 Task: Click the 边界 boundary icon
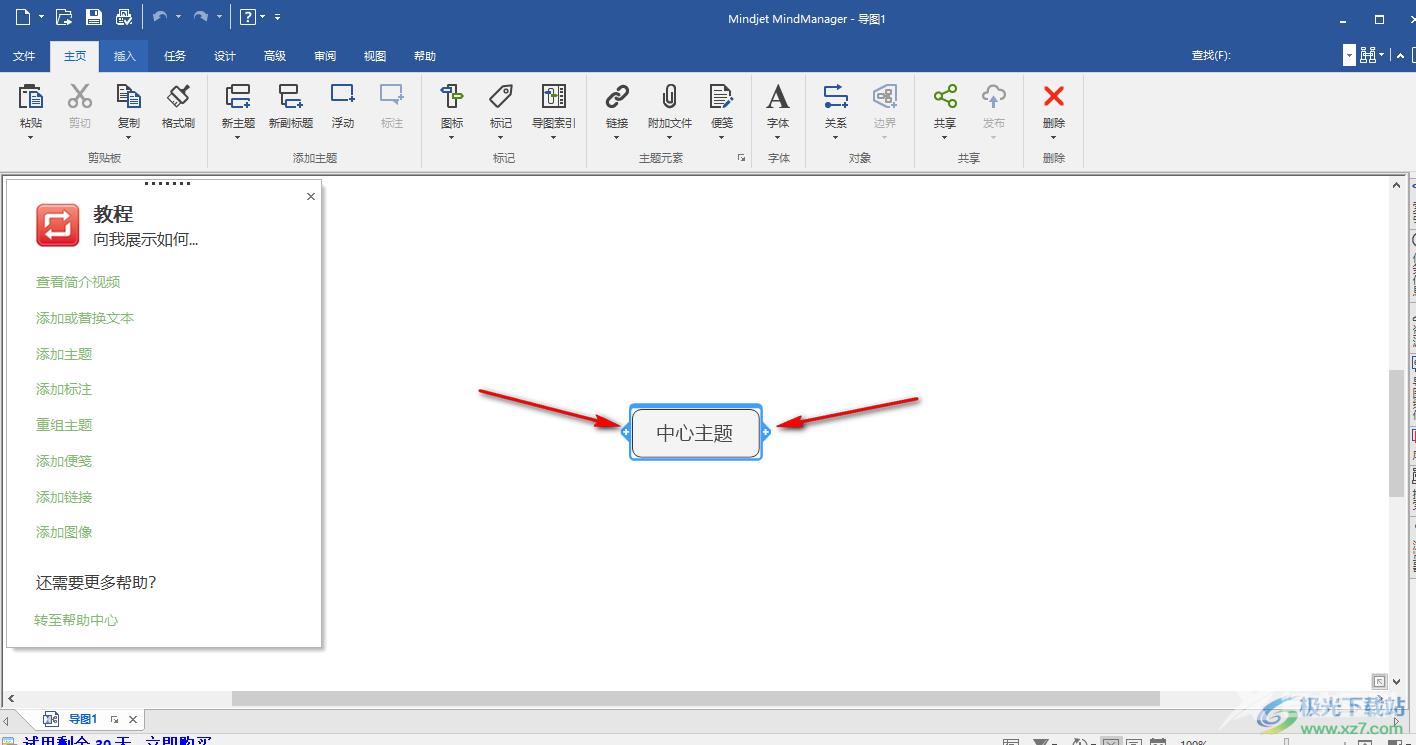click(885, 97)
